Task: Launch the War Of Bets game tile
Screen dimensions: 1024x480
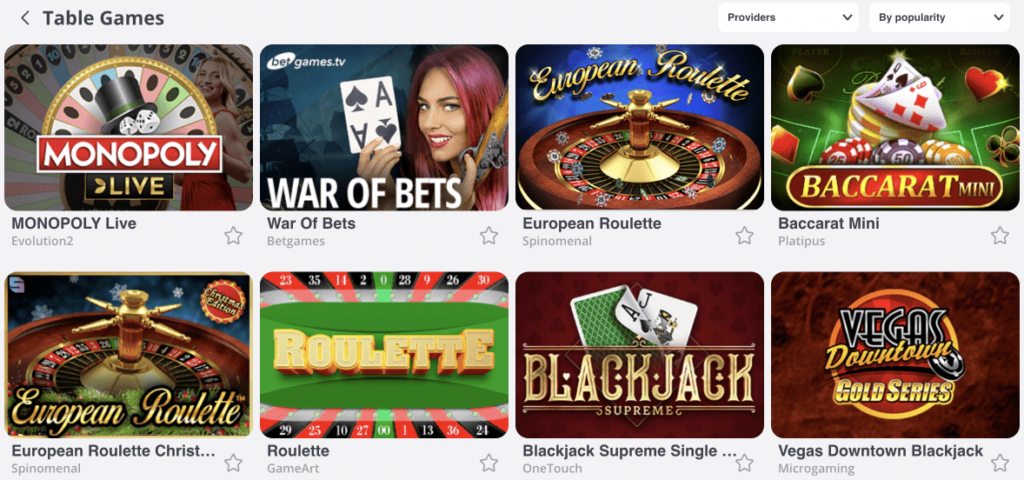Action: coord(384,127)
